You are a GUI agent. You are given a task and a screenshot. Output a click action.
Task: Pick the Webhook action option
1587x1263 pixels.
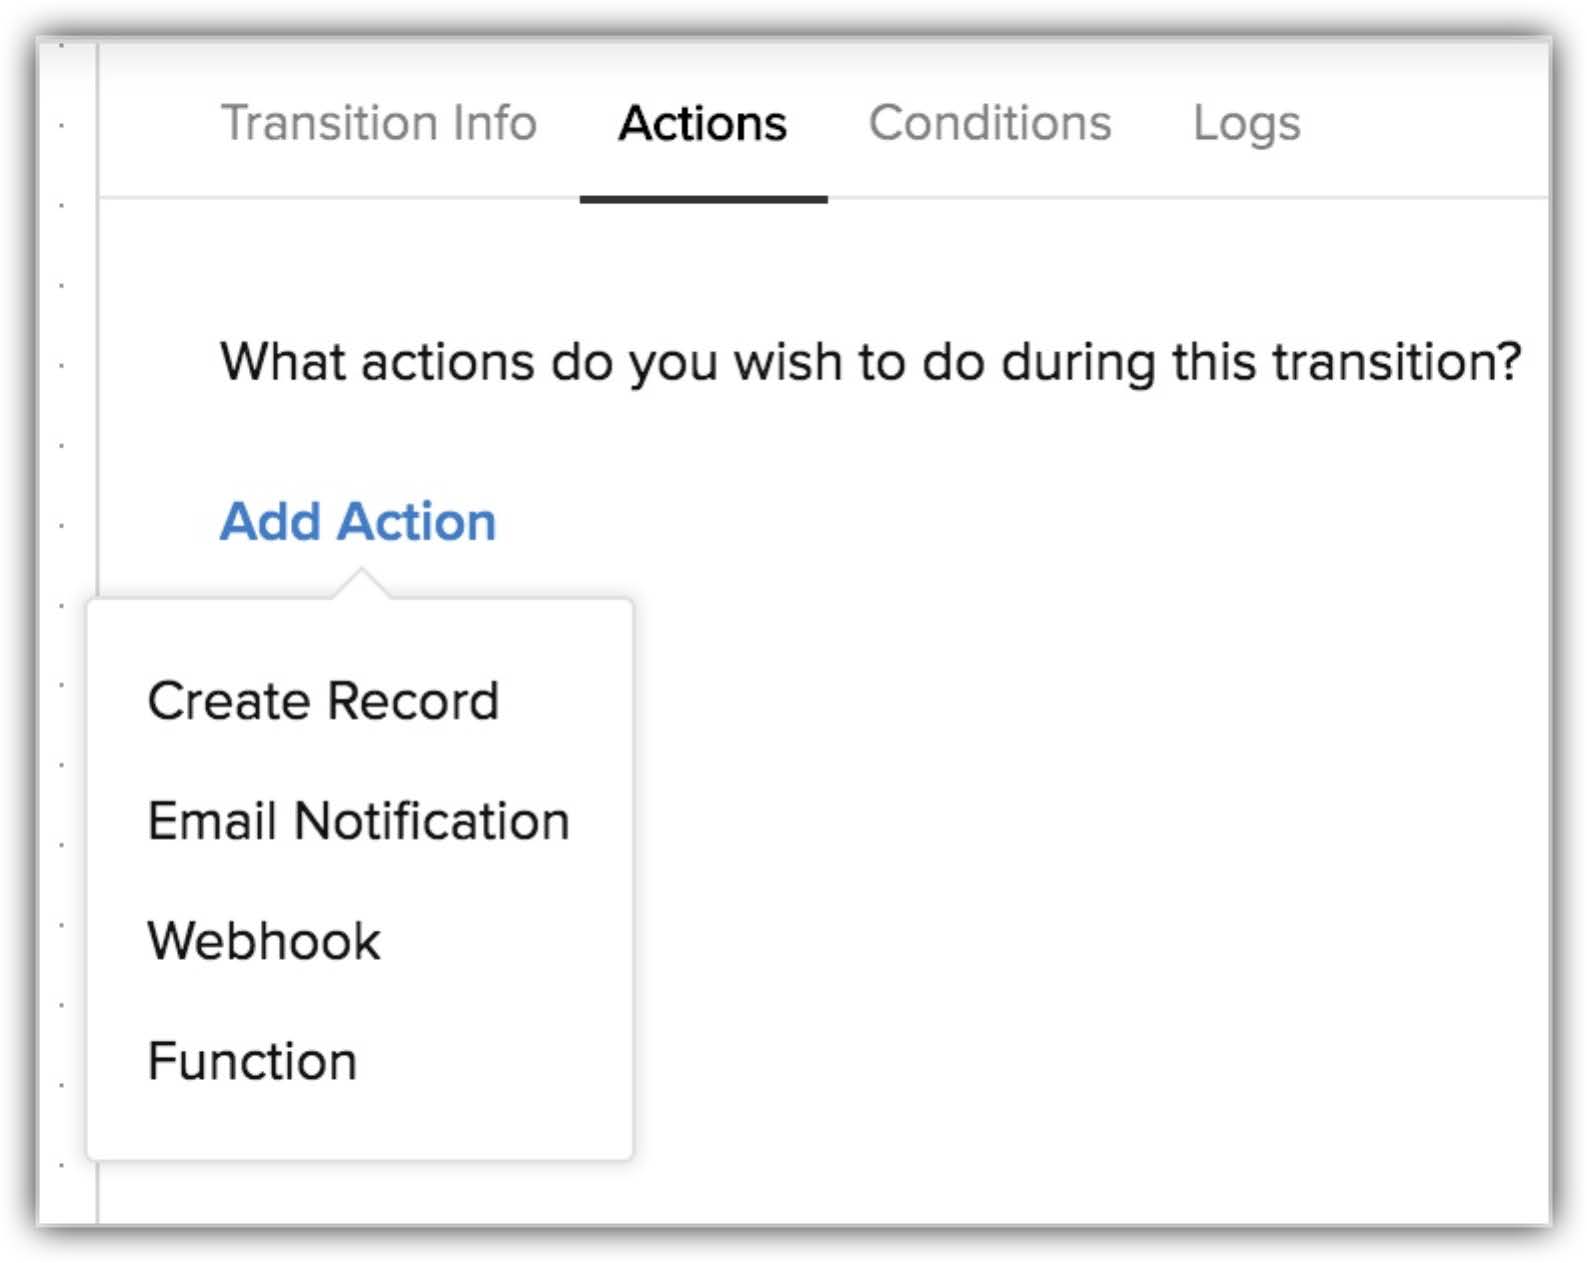point(264,941)
